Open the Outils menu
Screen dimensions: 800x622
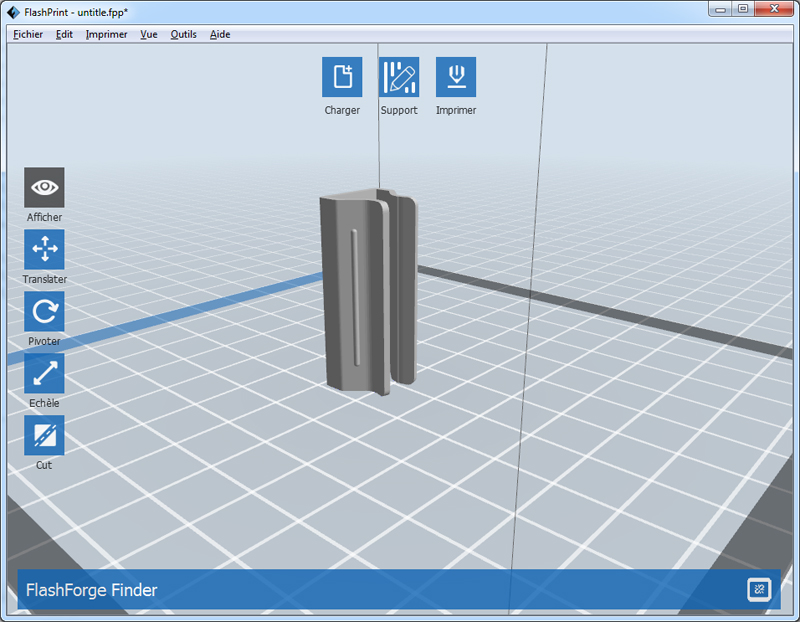click(184, 34)
